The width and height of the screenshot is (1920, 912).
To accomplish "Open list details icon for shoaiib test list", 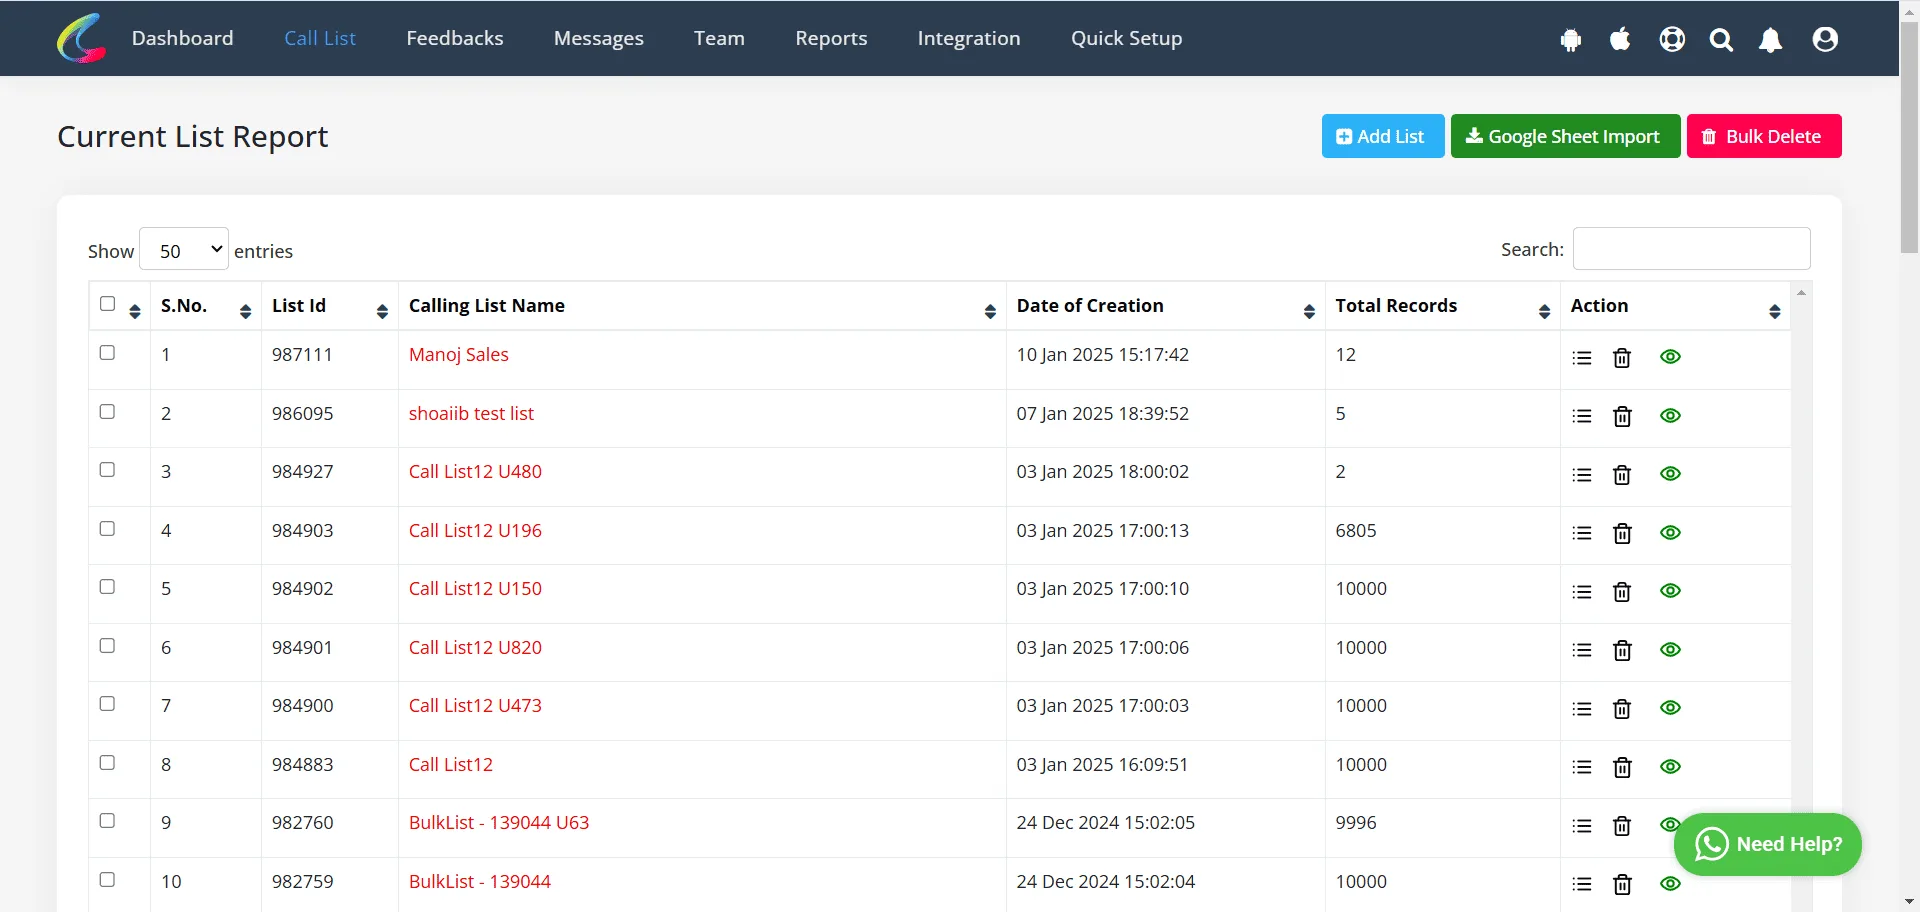I will pyautogui.click(x=1582, y=416).
